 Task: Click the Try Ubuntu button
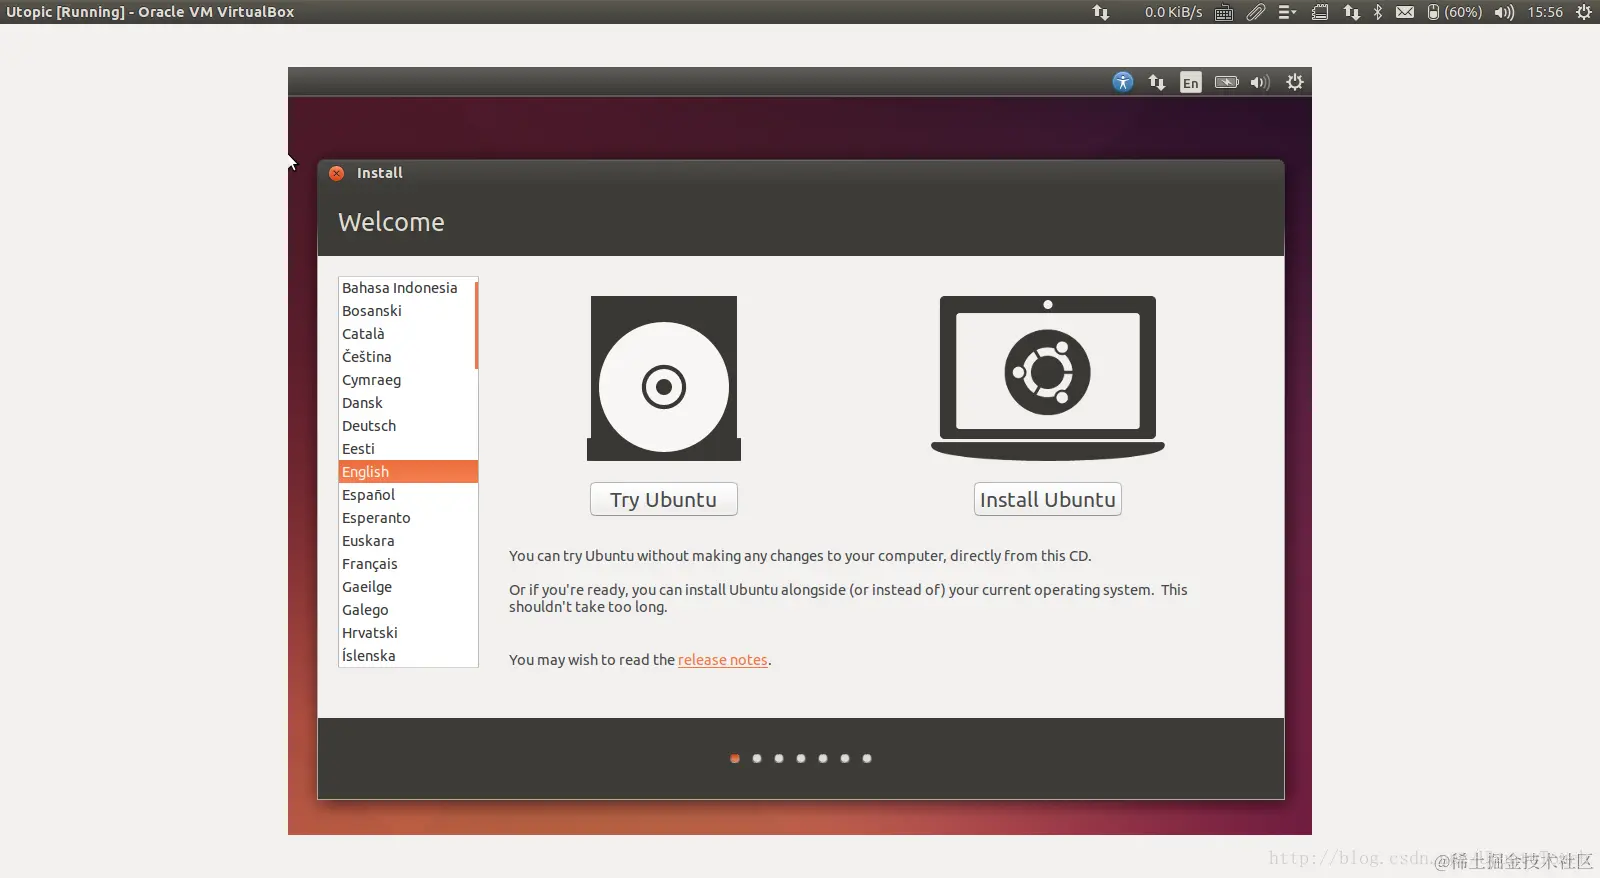click(664, 499)
